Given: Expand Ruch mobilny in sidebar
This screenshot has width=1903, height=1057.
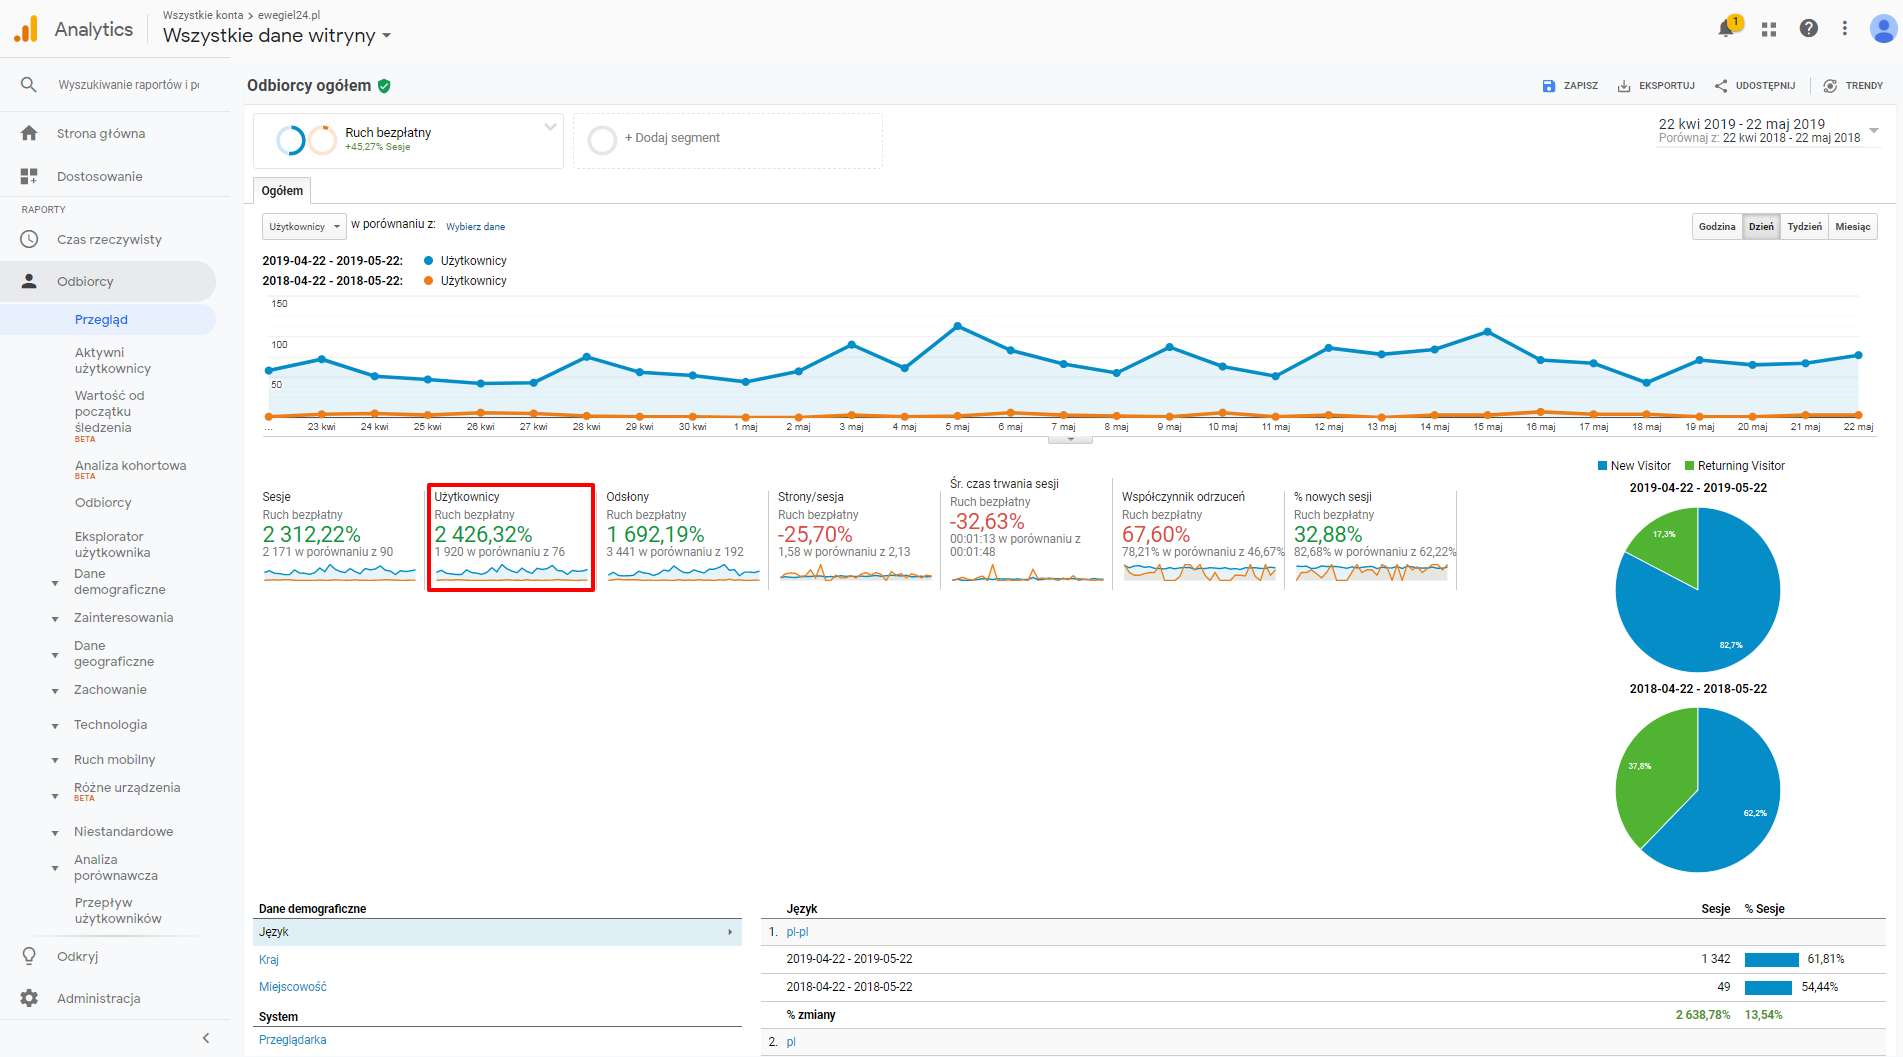Looking at the screenshot, I should (x=55, y=760).
